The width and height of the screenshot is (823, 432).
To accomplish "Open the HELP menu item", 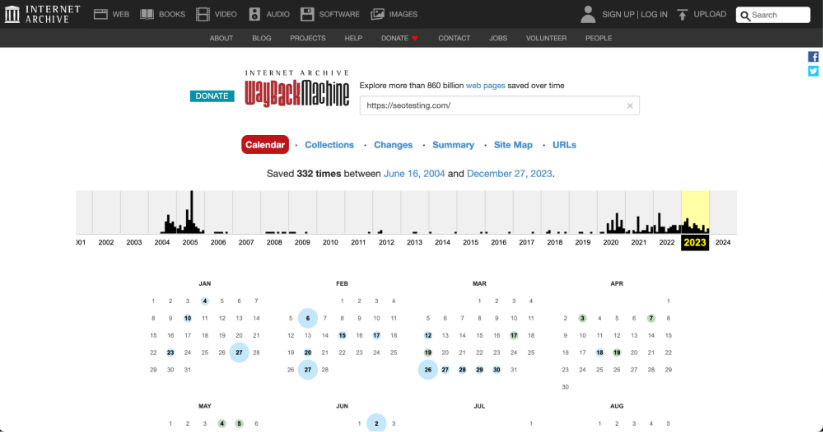I will click(353, 38).
